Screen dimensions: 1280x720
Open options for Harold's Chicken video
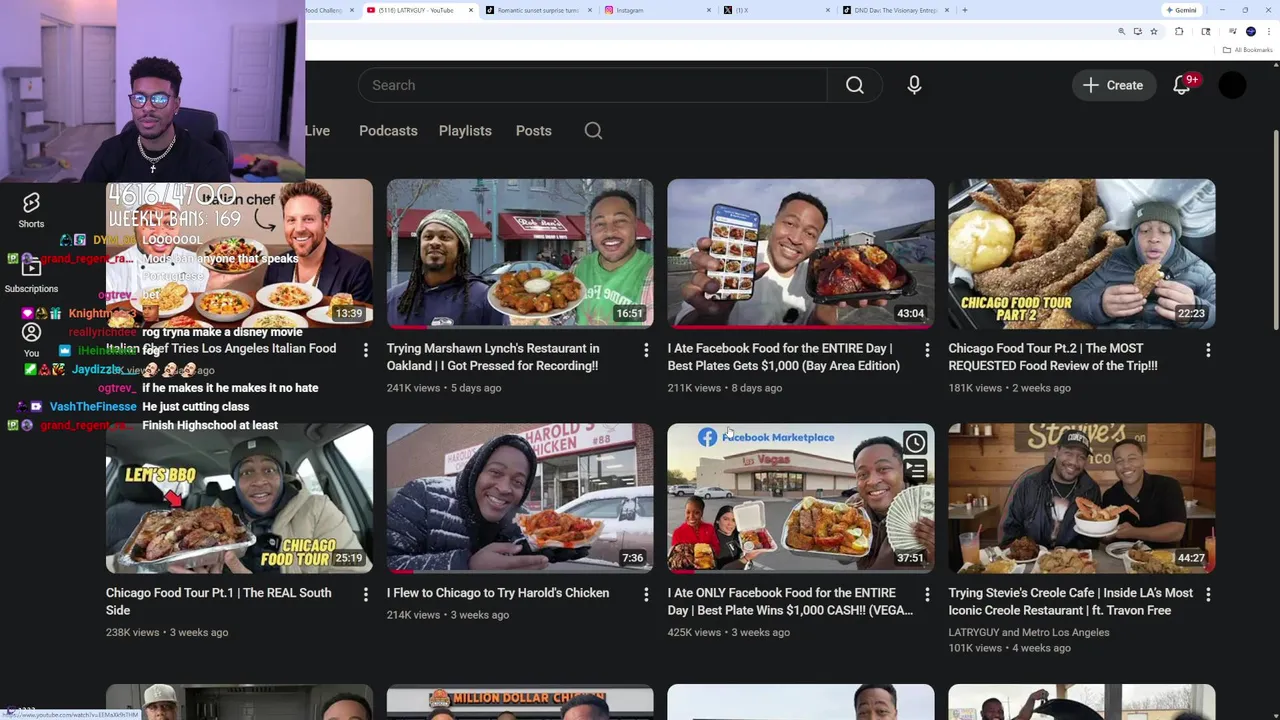coord(646,594)
